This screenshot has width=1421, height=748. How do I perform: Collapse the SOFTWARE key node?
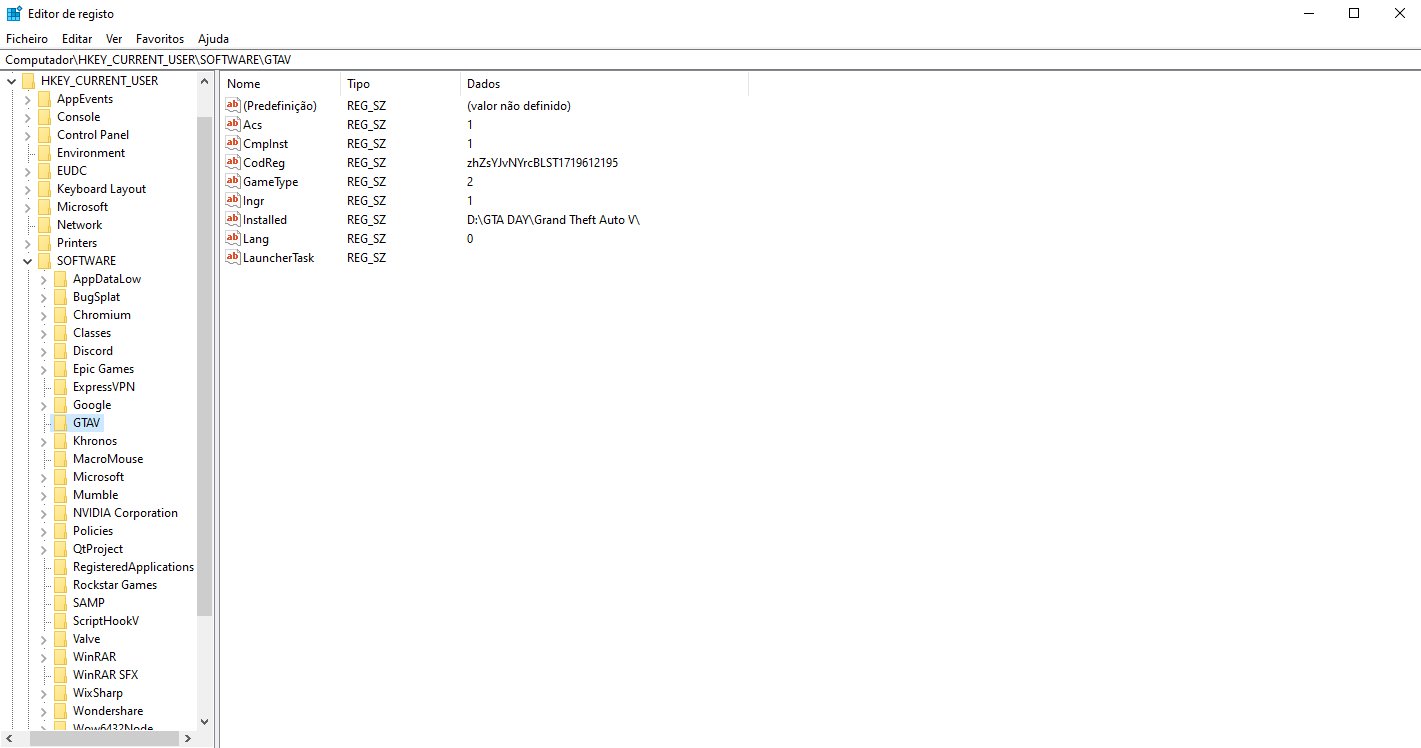27,261
